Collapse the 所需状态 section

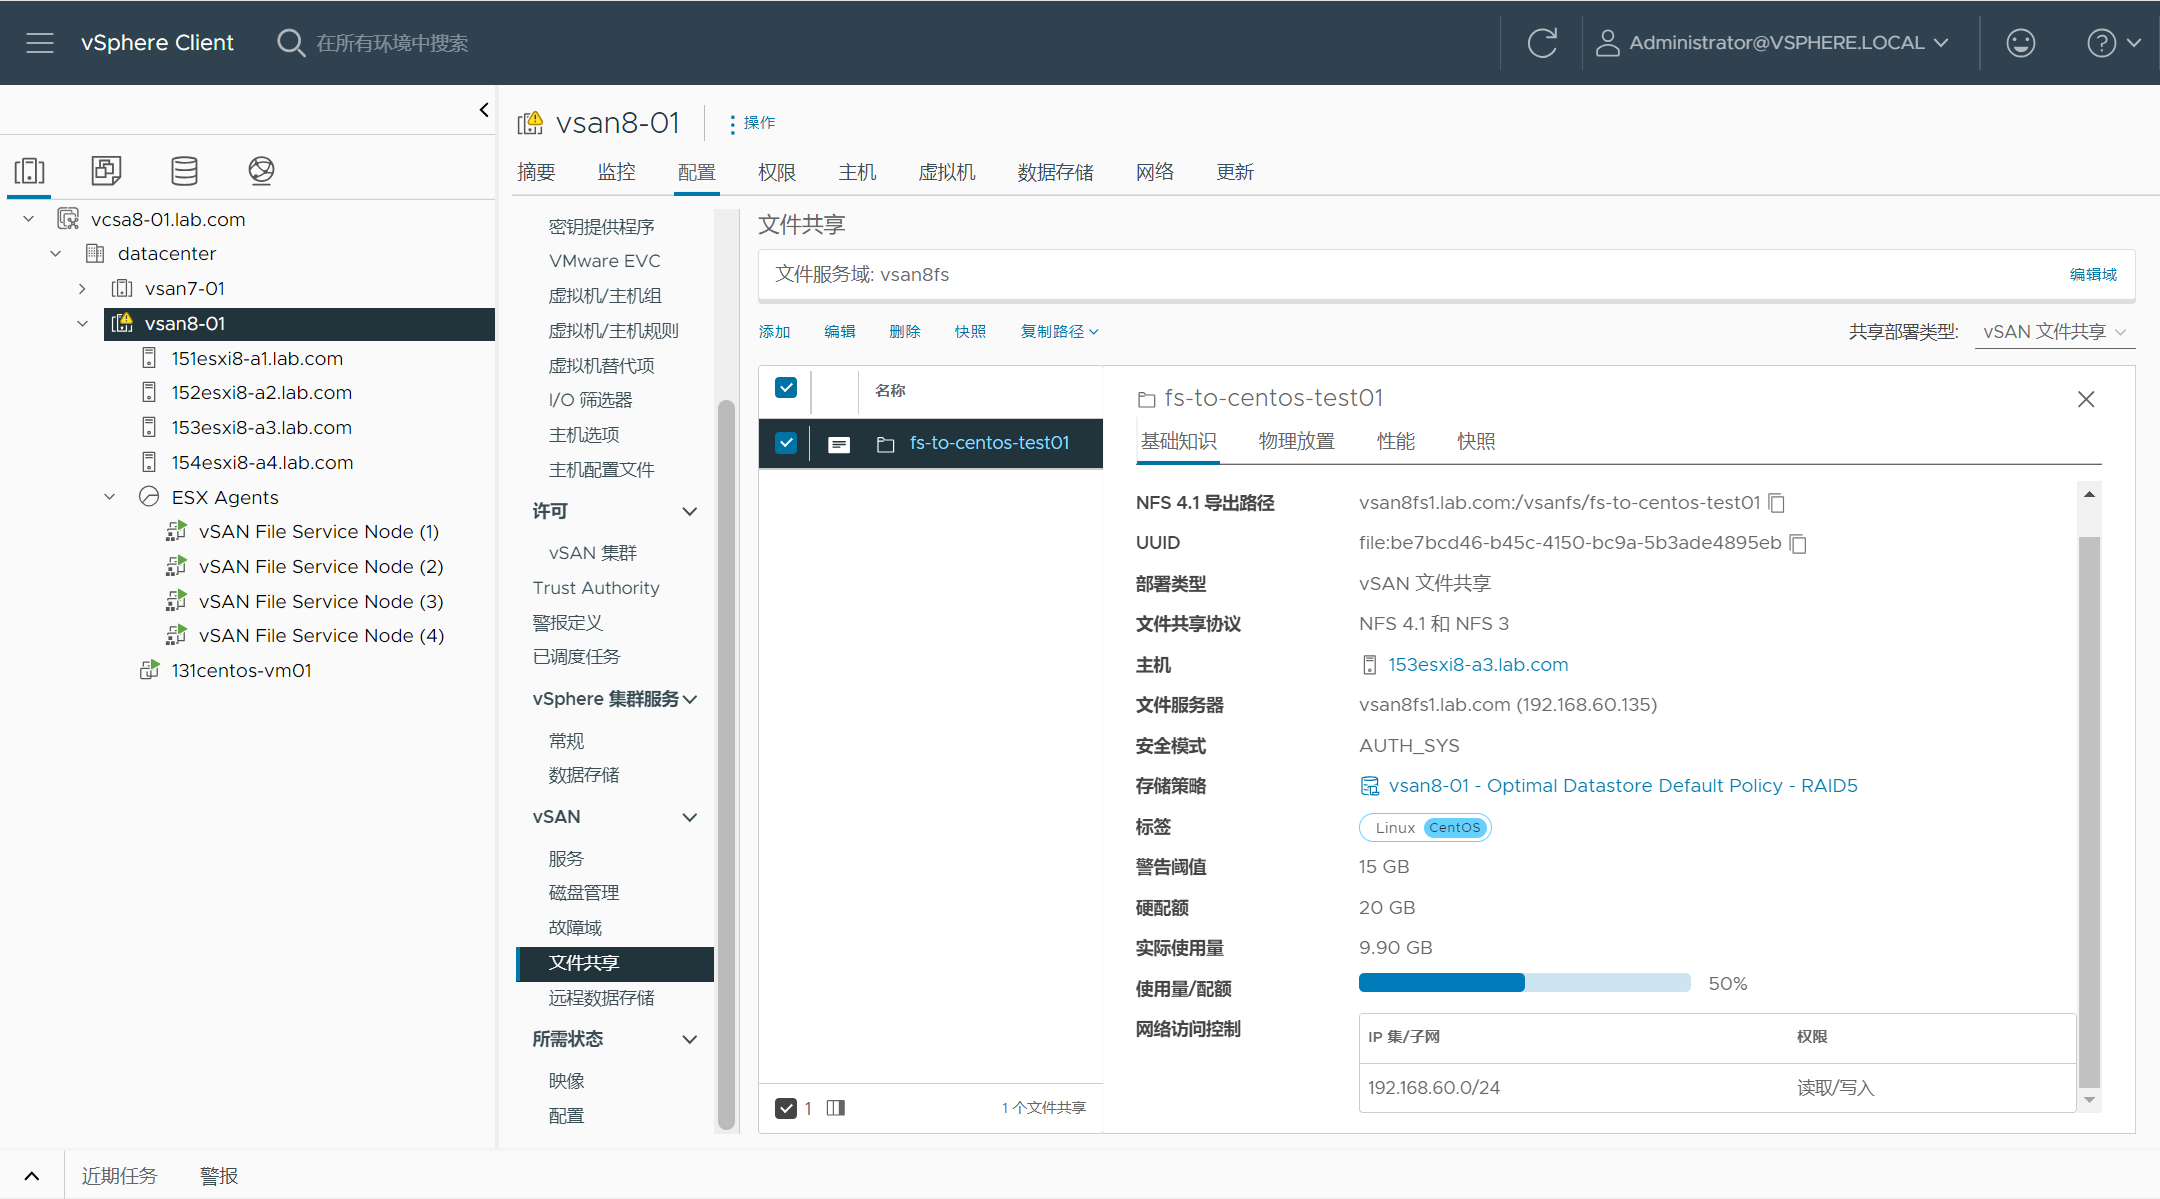point(690,1039)
